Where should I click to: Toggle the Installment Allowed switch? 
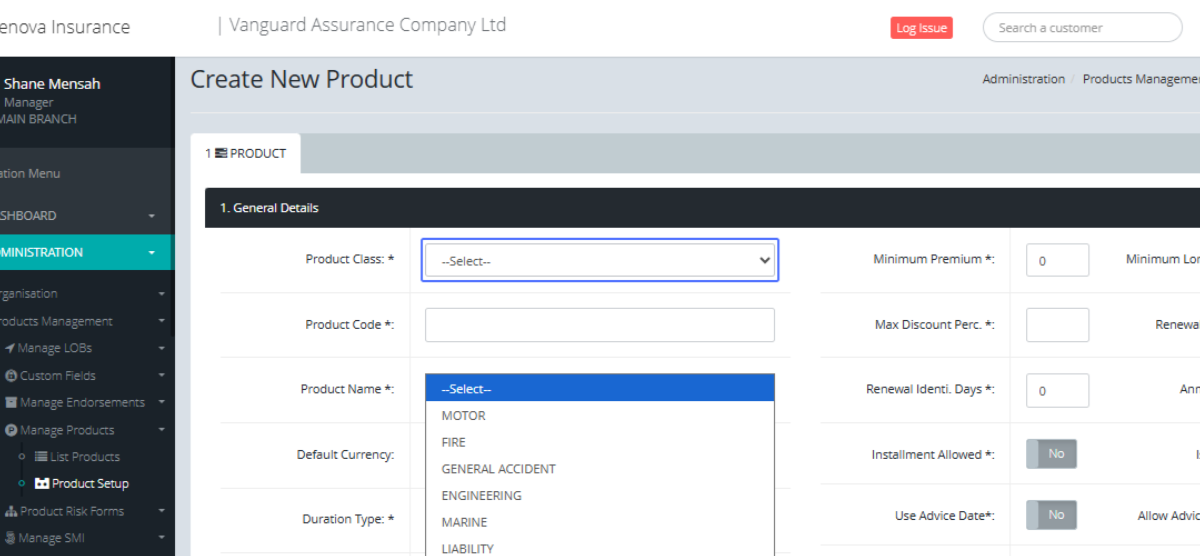click(x=1051, y=454)
